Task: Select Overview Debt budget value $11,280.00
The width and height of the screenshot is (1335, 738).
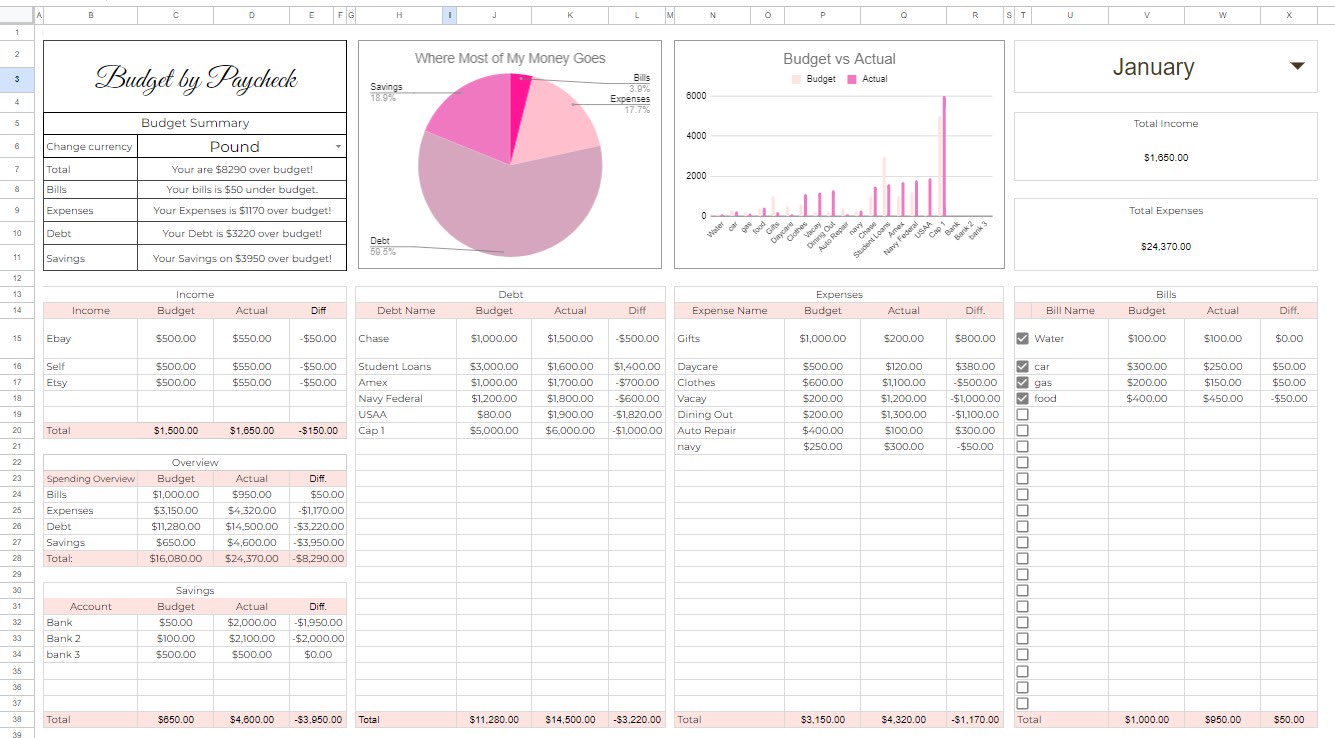Action: pos(176,526)
